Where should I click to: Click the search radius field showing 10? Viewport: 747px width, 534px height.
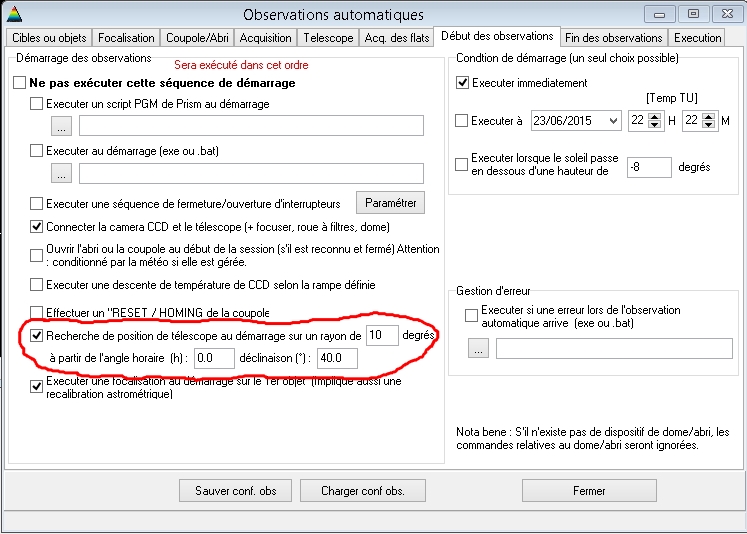click(x=381, y=335)
